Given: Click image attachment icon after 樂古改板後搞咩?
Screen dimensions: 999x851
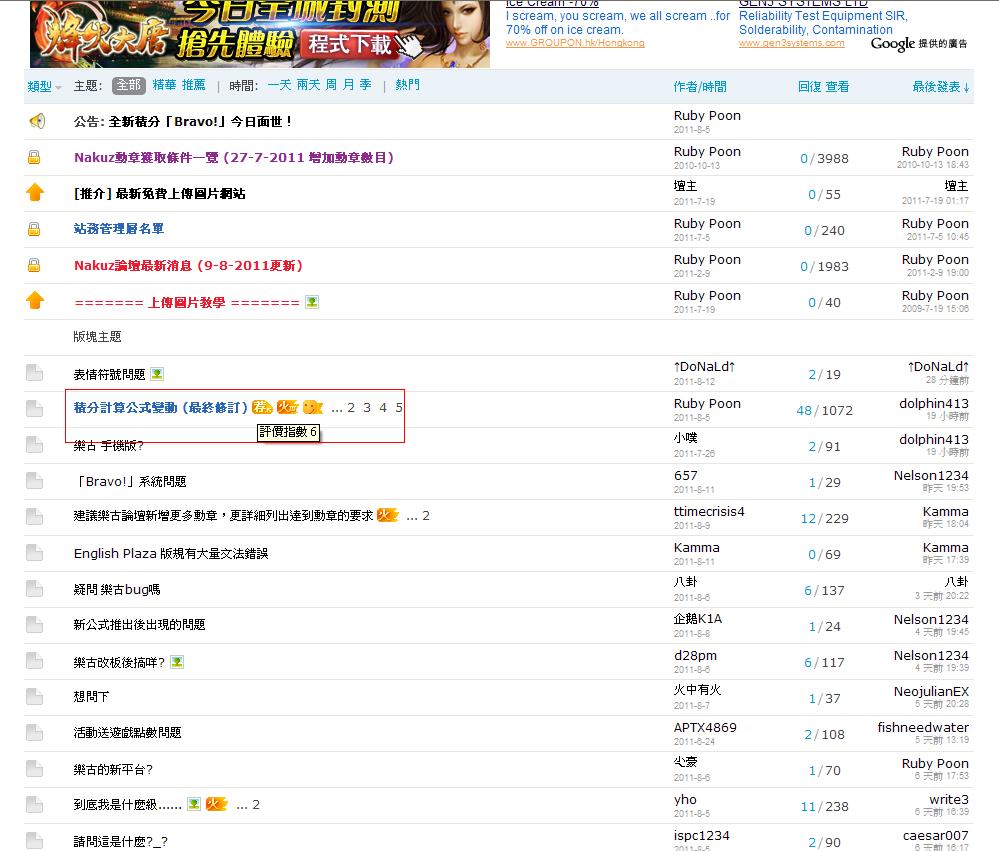Looking at the screenshot, I should click(x=177, y=662).
